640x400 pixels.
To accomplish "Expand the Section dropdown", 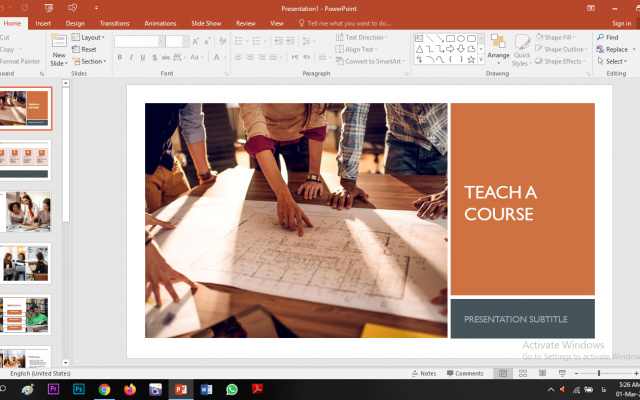I will click(x=92, y=61).
